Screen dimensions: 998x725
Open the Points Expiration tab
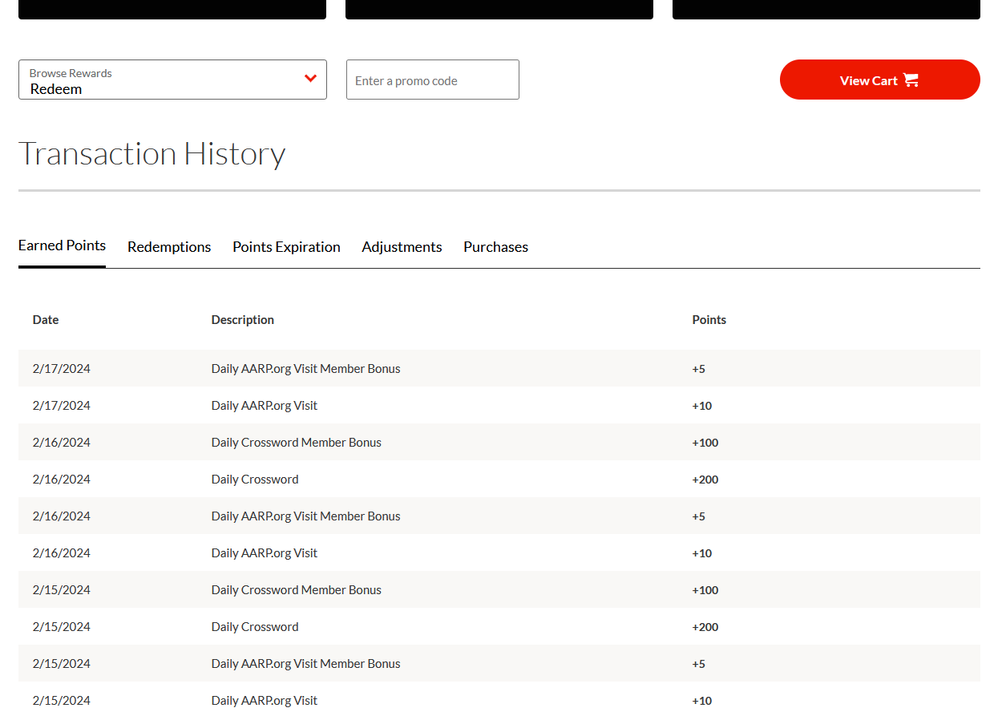coord(286,247)
